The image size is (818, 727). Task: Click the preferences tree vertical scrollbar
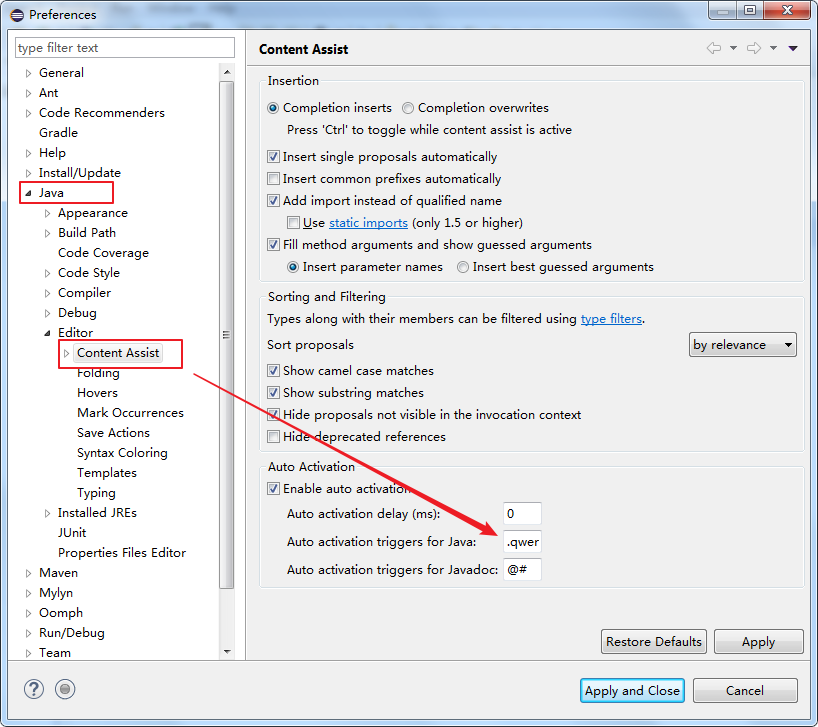226,334
